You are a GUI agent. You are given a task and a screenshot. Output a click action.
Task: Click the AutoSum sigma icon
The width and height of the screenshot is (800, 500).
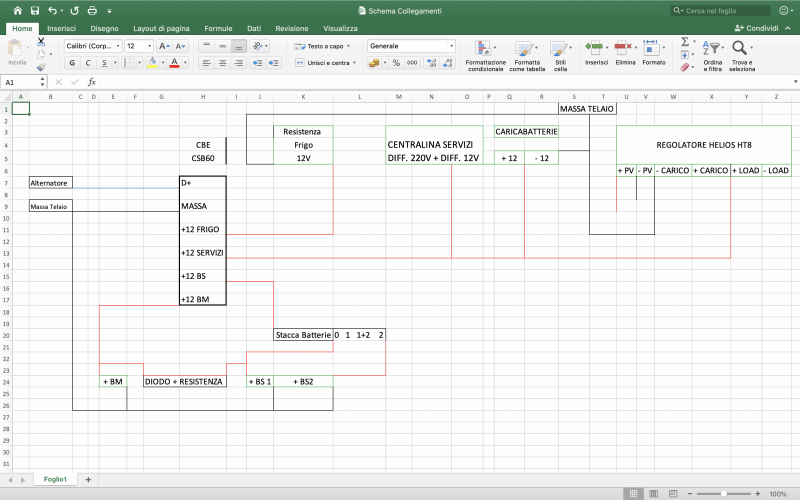685,42
